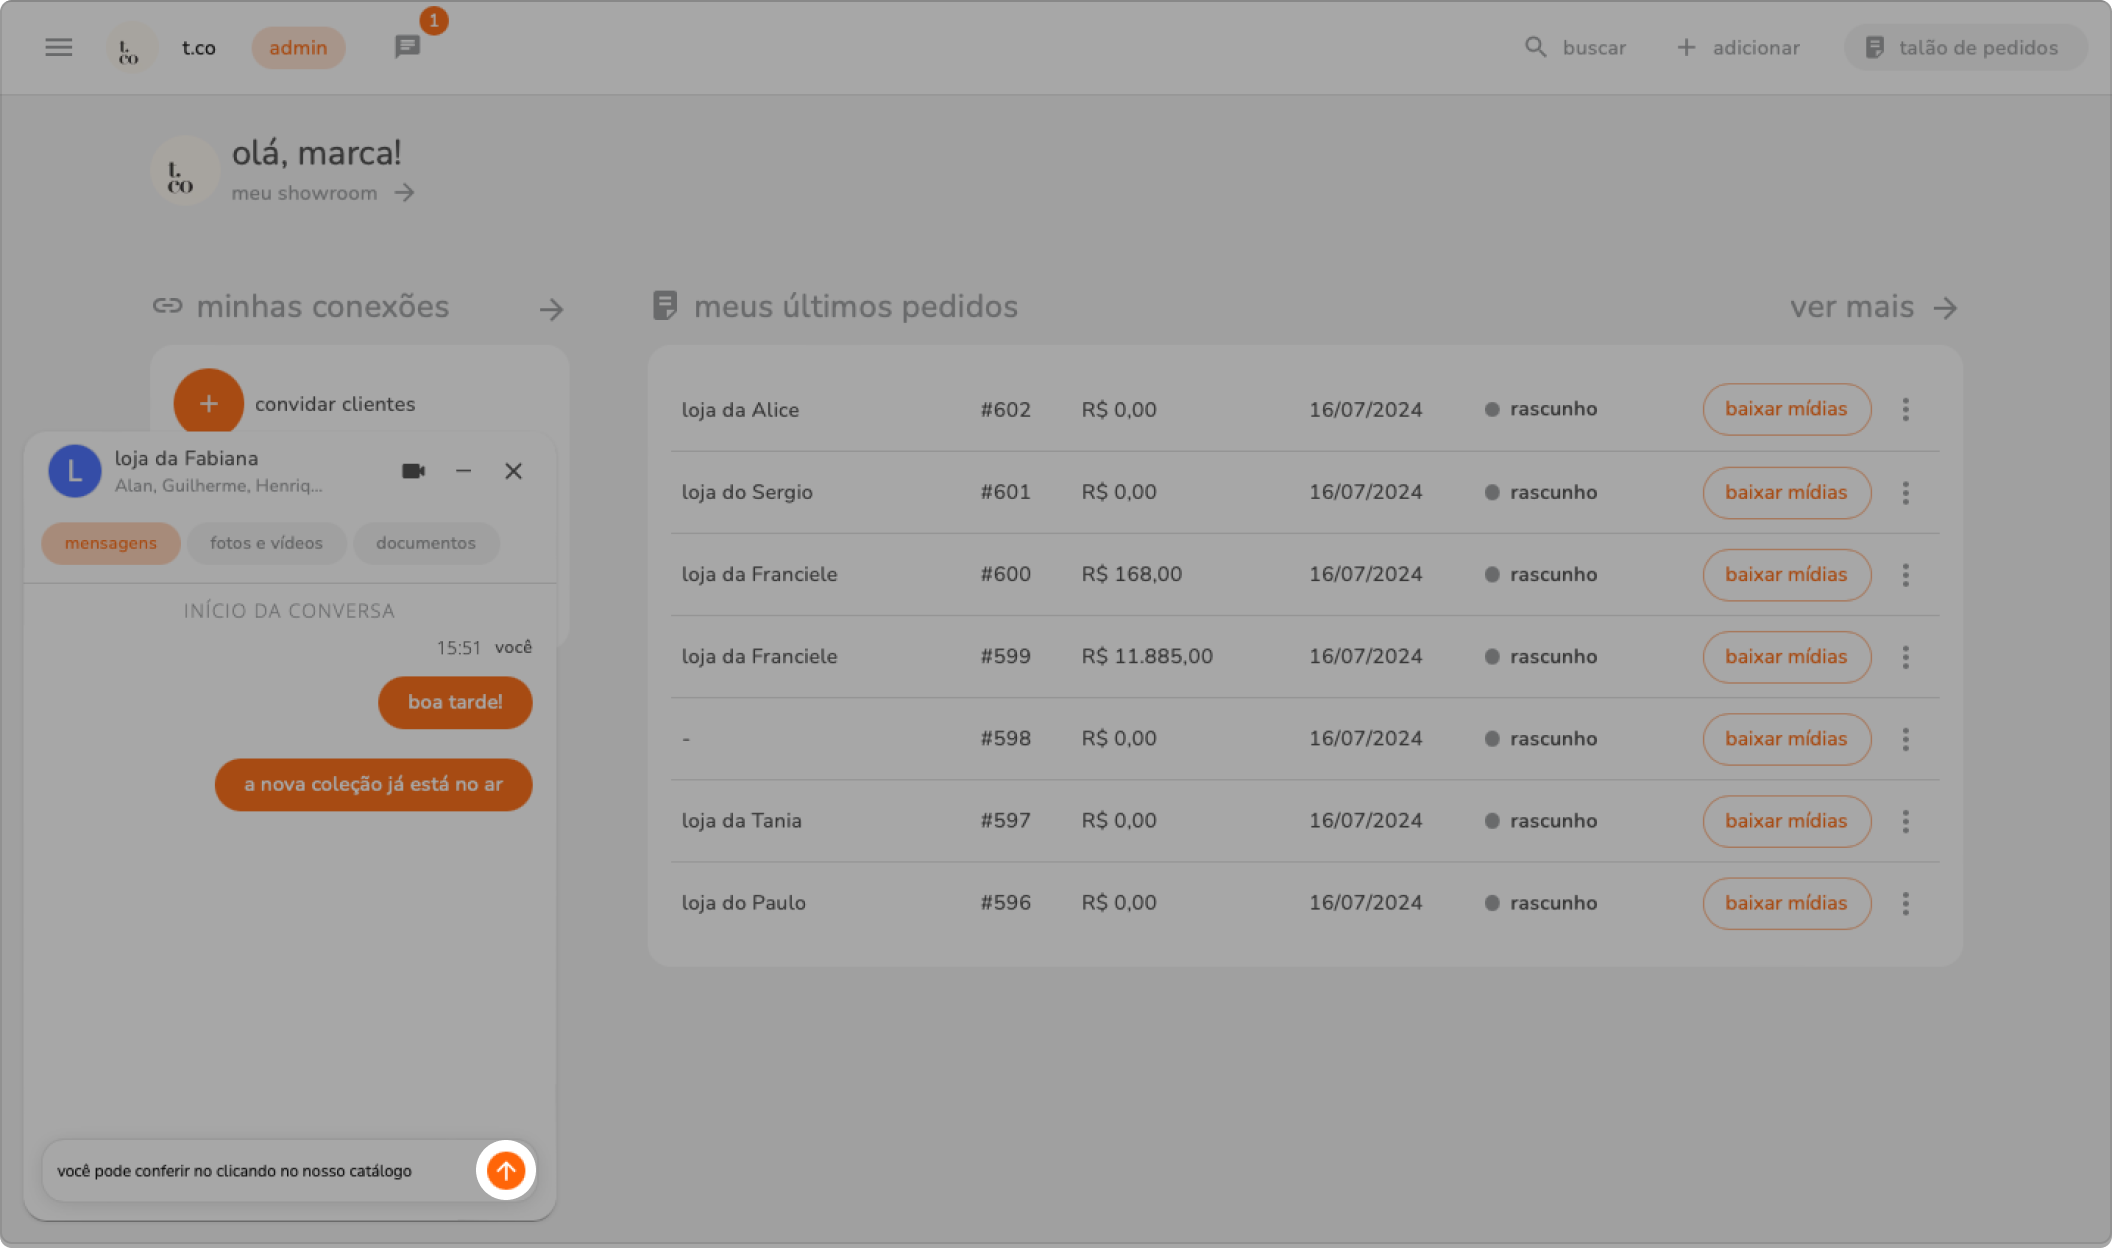Send the typed chat message
The height and width of the screenshot is (1248, 2112).
click(506, 1170)
